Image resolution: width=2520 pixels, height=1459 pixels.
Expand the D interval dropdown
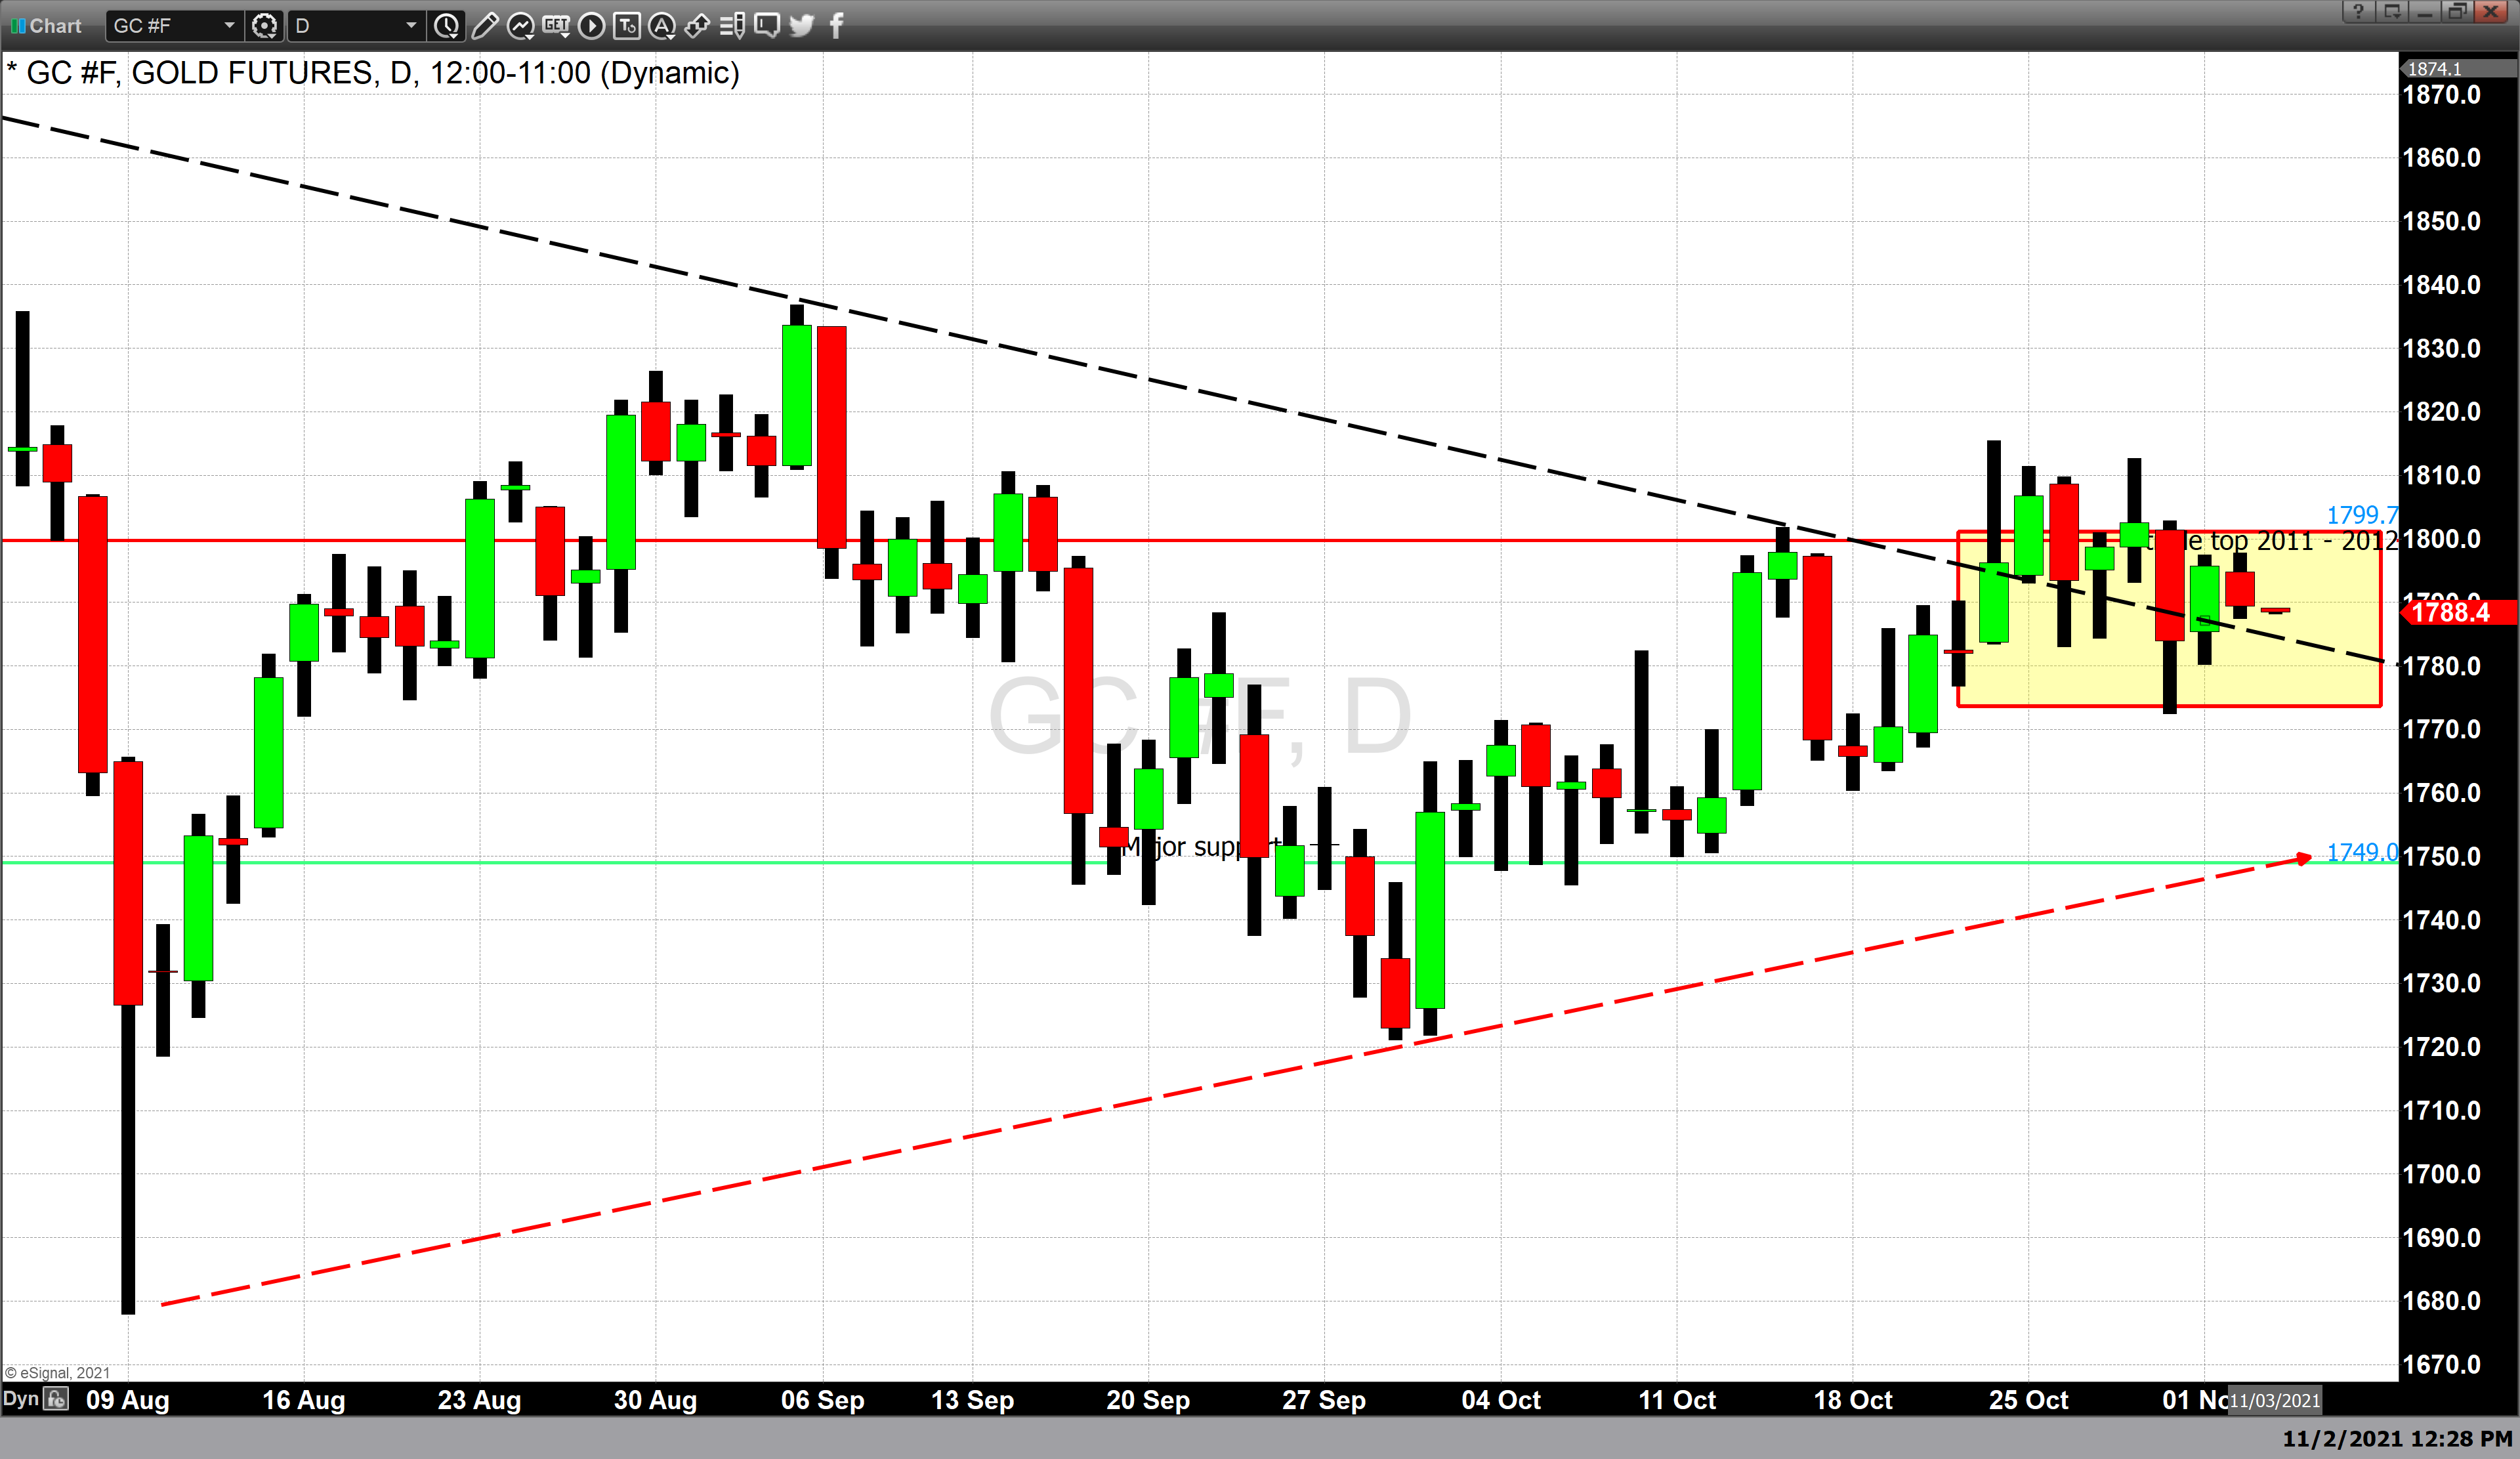[x=410, y=26]
